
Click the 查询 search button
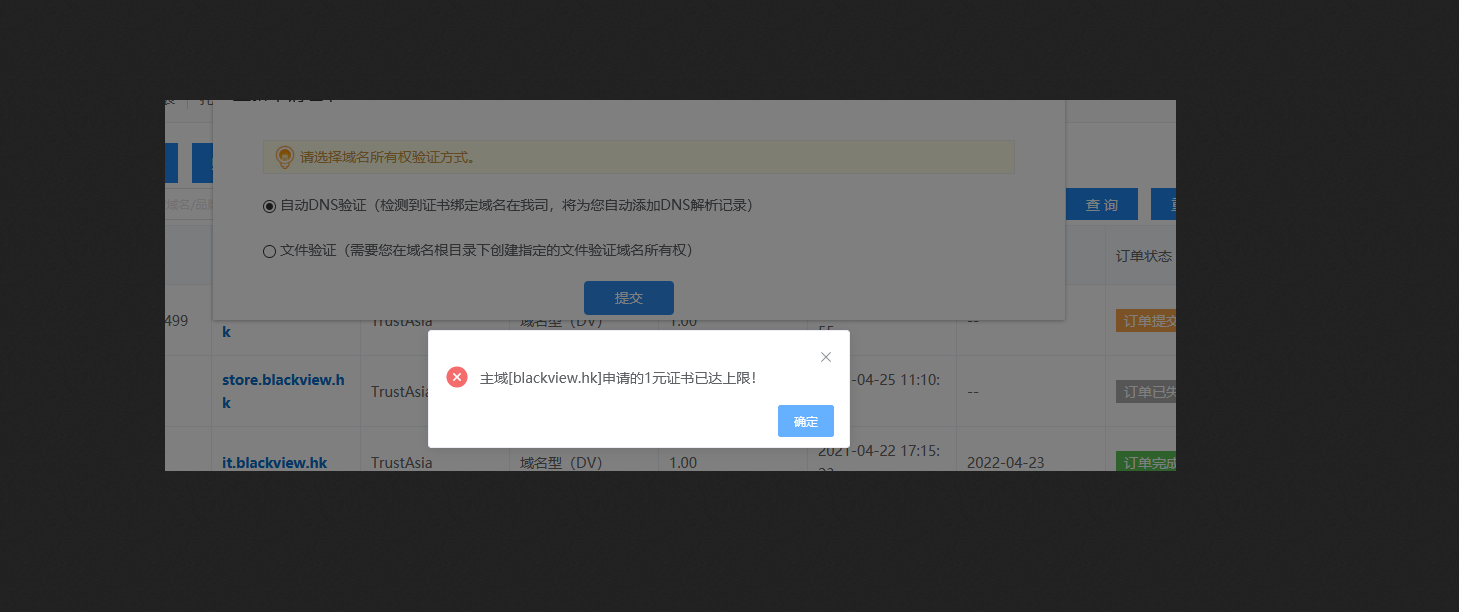1102,204
